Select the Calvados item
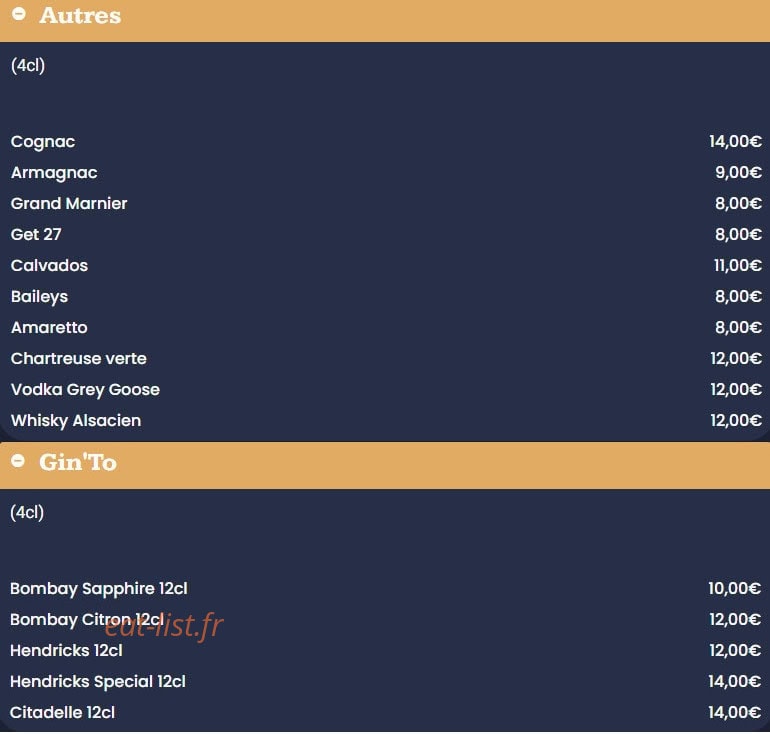The image size is (770, 734). (x=49, y=265)
